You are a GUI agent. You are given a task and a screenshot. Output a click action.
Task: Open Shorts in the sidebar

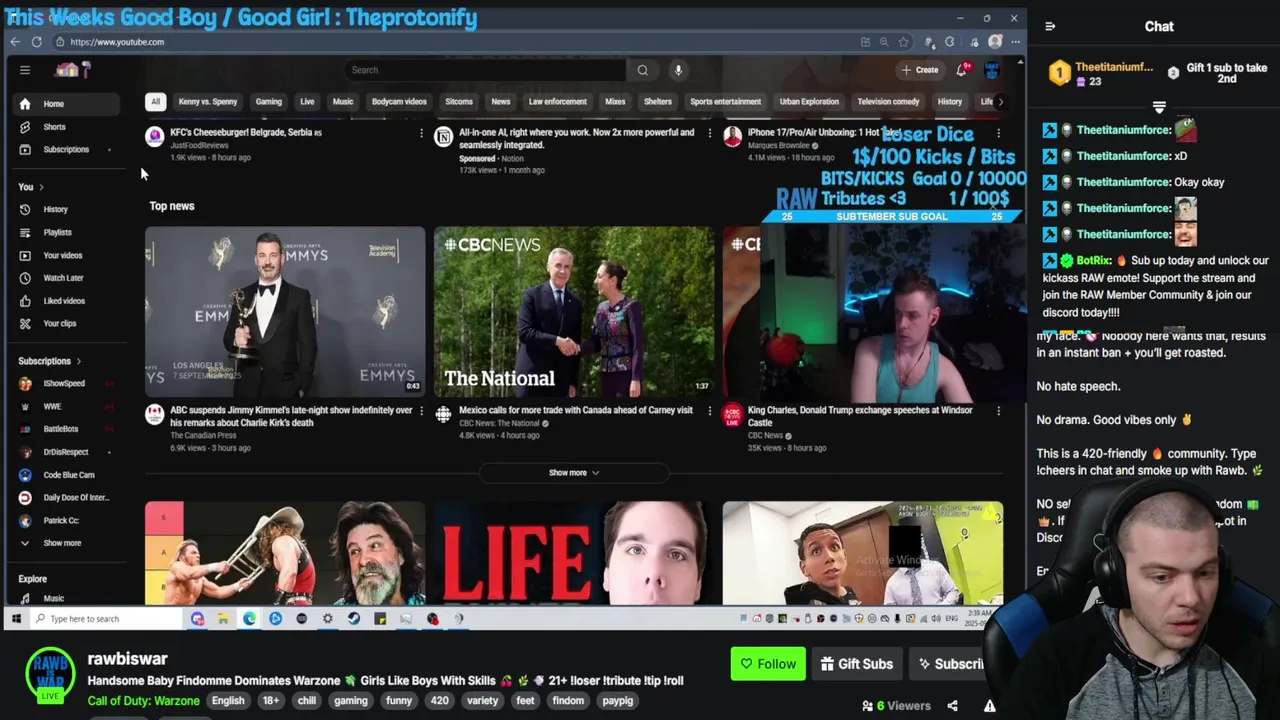coord(54,127)
